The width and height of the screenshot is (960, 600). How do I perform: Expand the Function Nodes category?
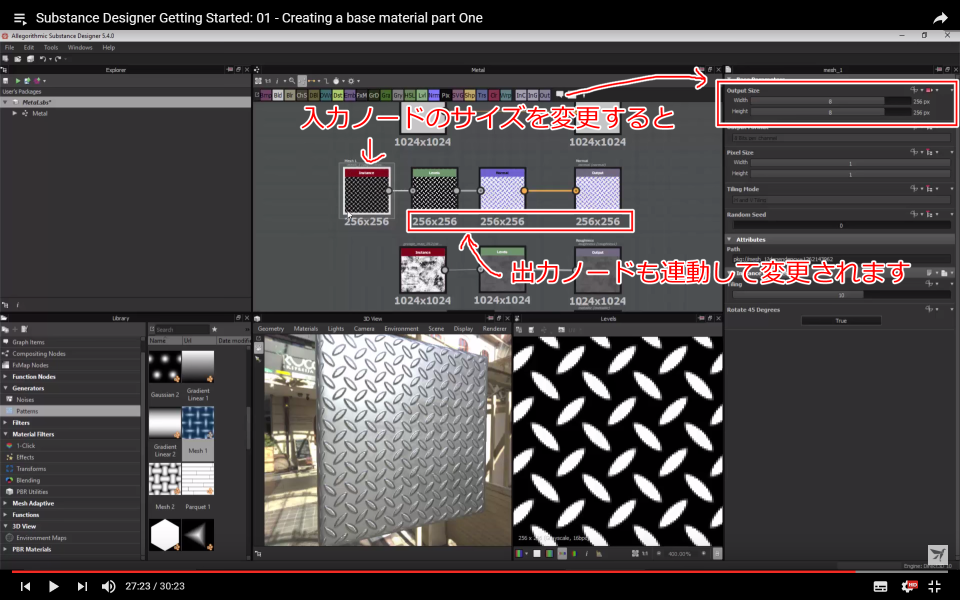pyautogui.click(x=6, y=377)
